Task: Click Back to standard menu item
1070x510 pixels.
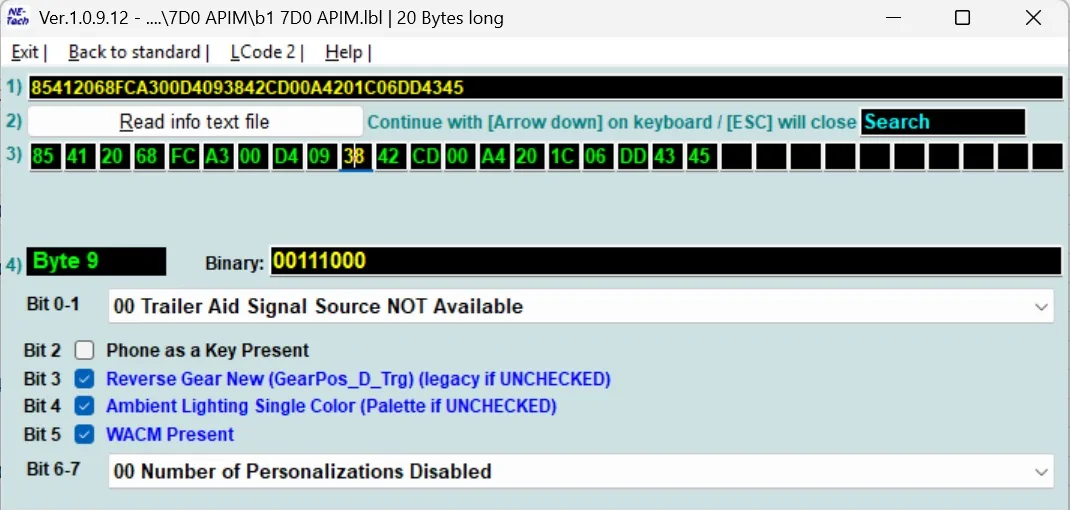Action: tap(134, 53)
